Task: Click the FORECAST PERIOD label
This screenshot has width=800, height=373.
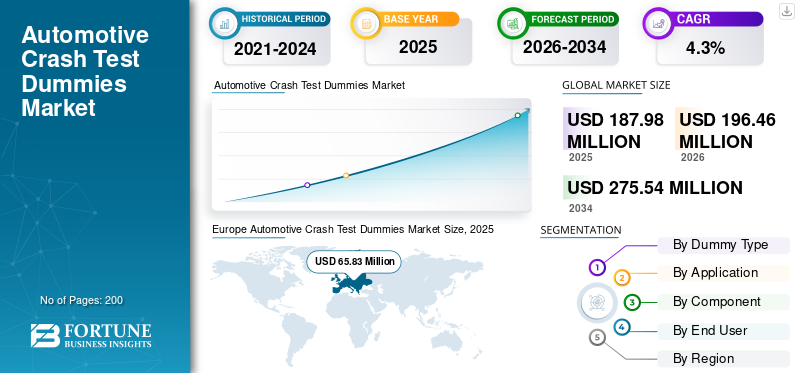Action: coord(572,19)
